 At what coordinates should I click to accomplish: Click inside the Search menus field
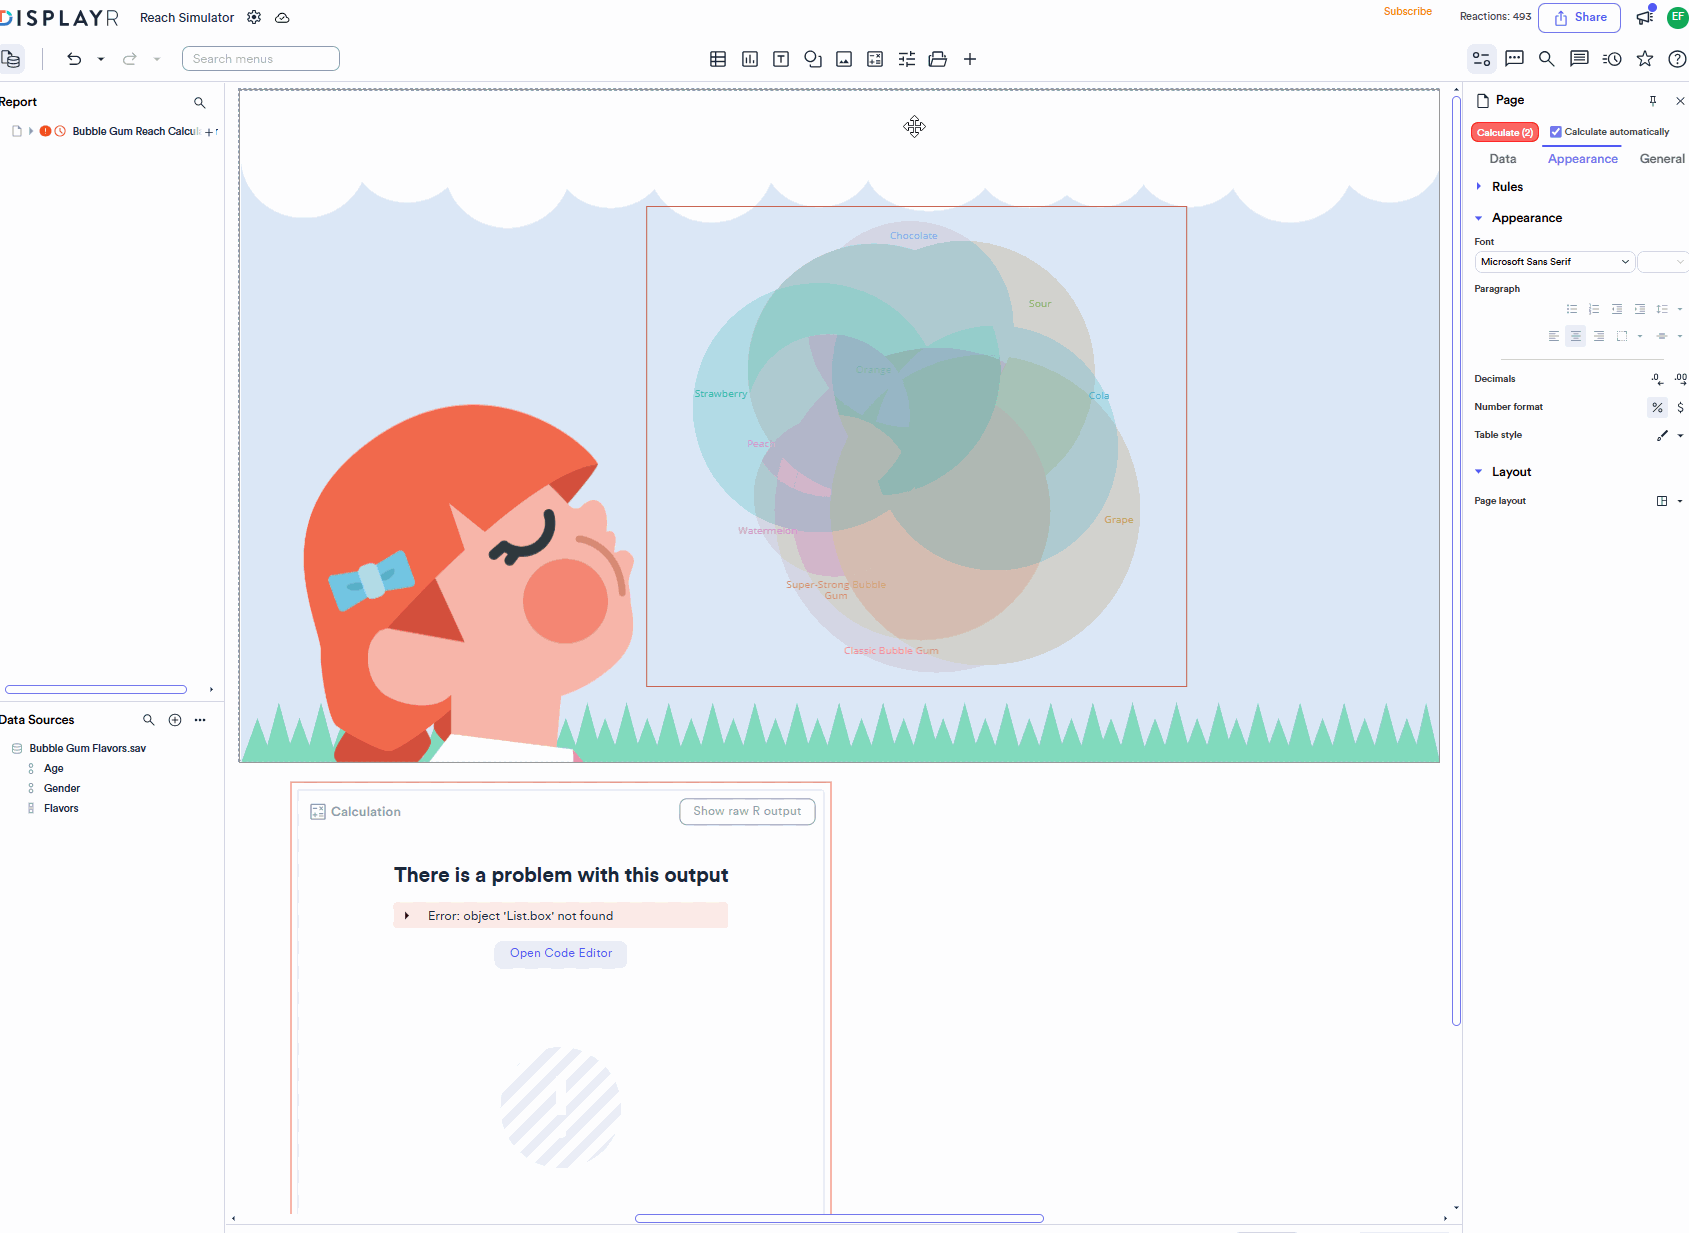pos(260,58)
